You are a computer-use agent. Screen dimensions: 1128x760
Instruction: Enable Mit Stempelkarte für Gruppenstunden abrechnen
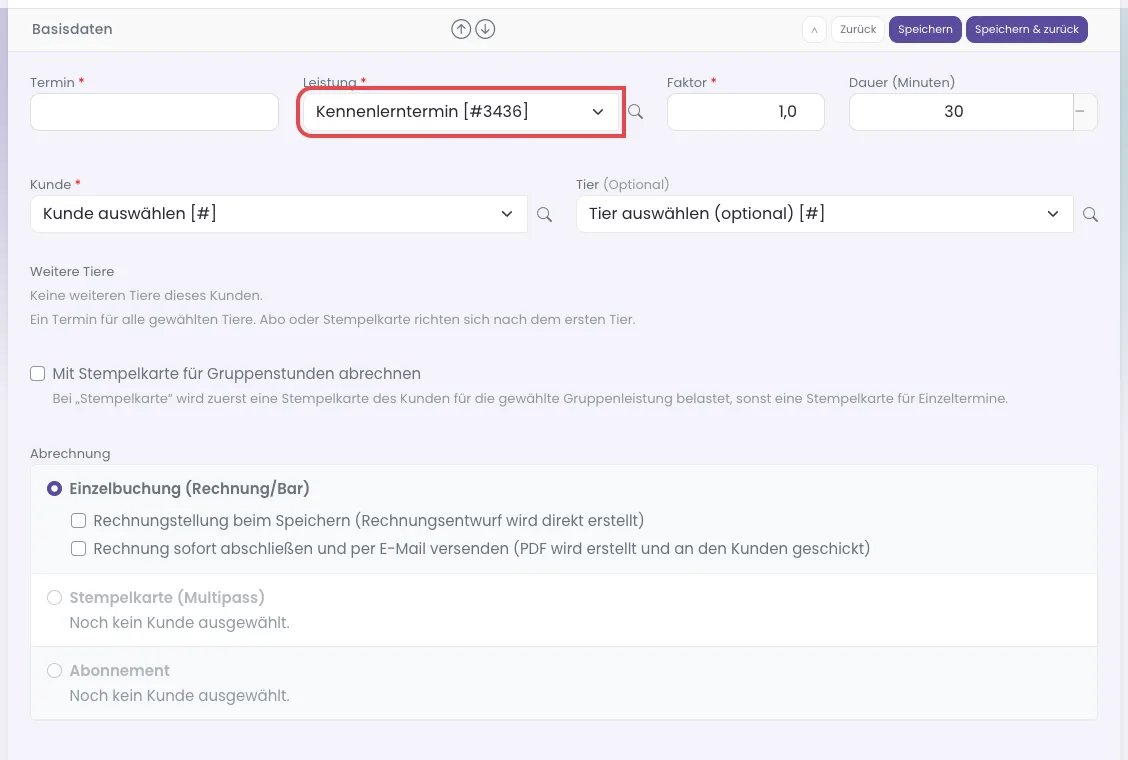[37, 374]
